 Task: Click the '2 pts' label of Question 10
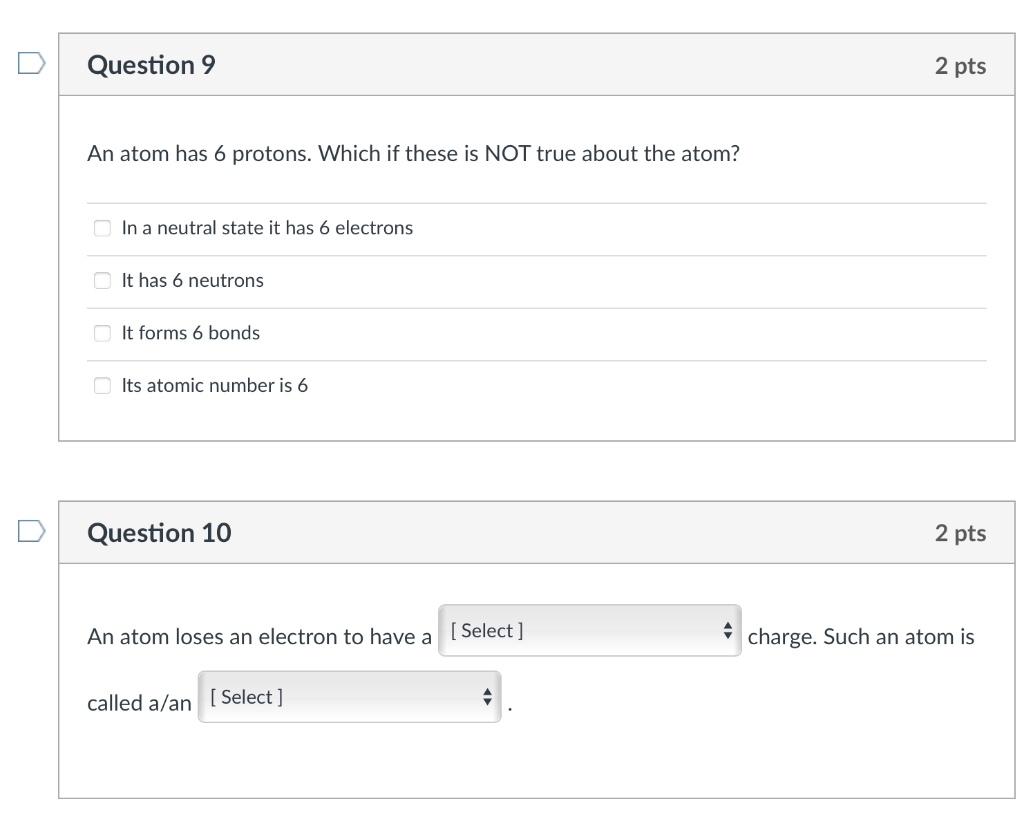tap(960, 533)
